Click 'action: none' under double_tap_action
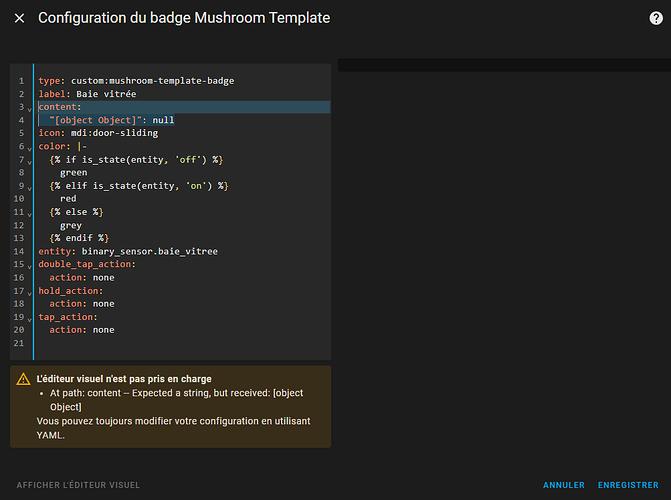 pyautogui.click(x=82, y=277)
